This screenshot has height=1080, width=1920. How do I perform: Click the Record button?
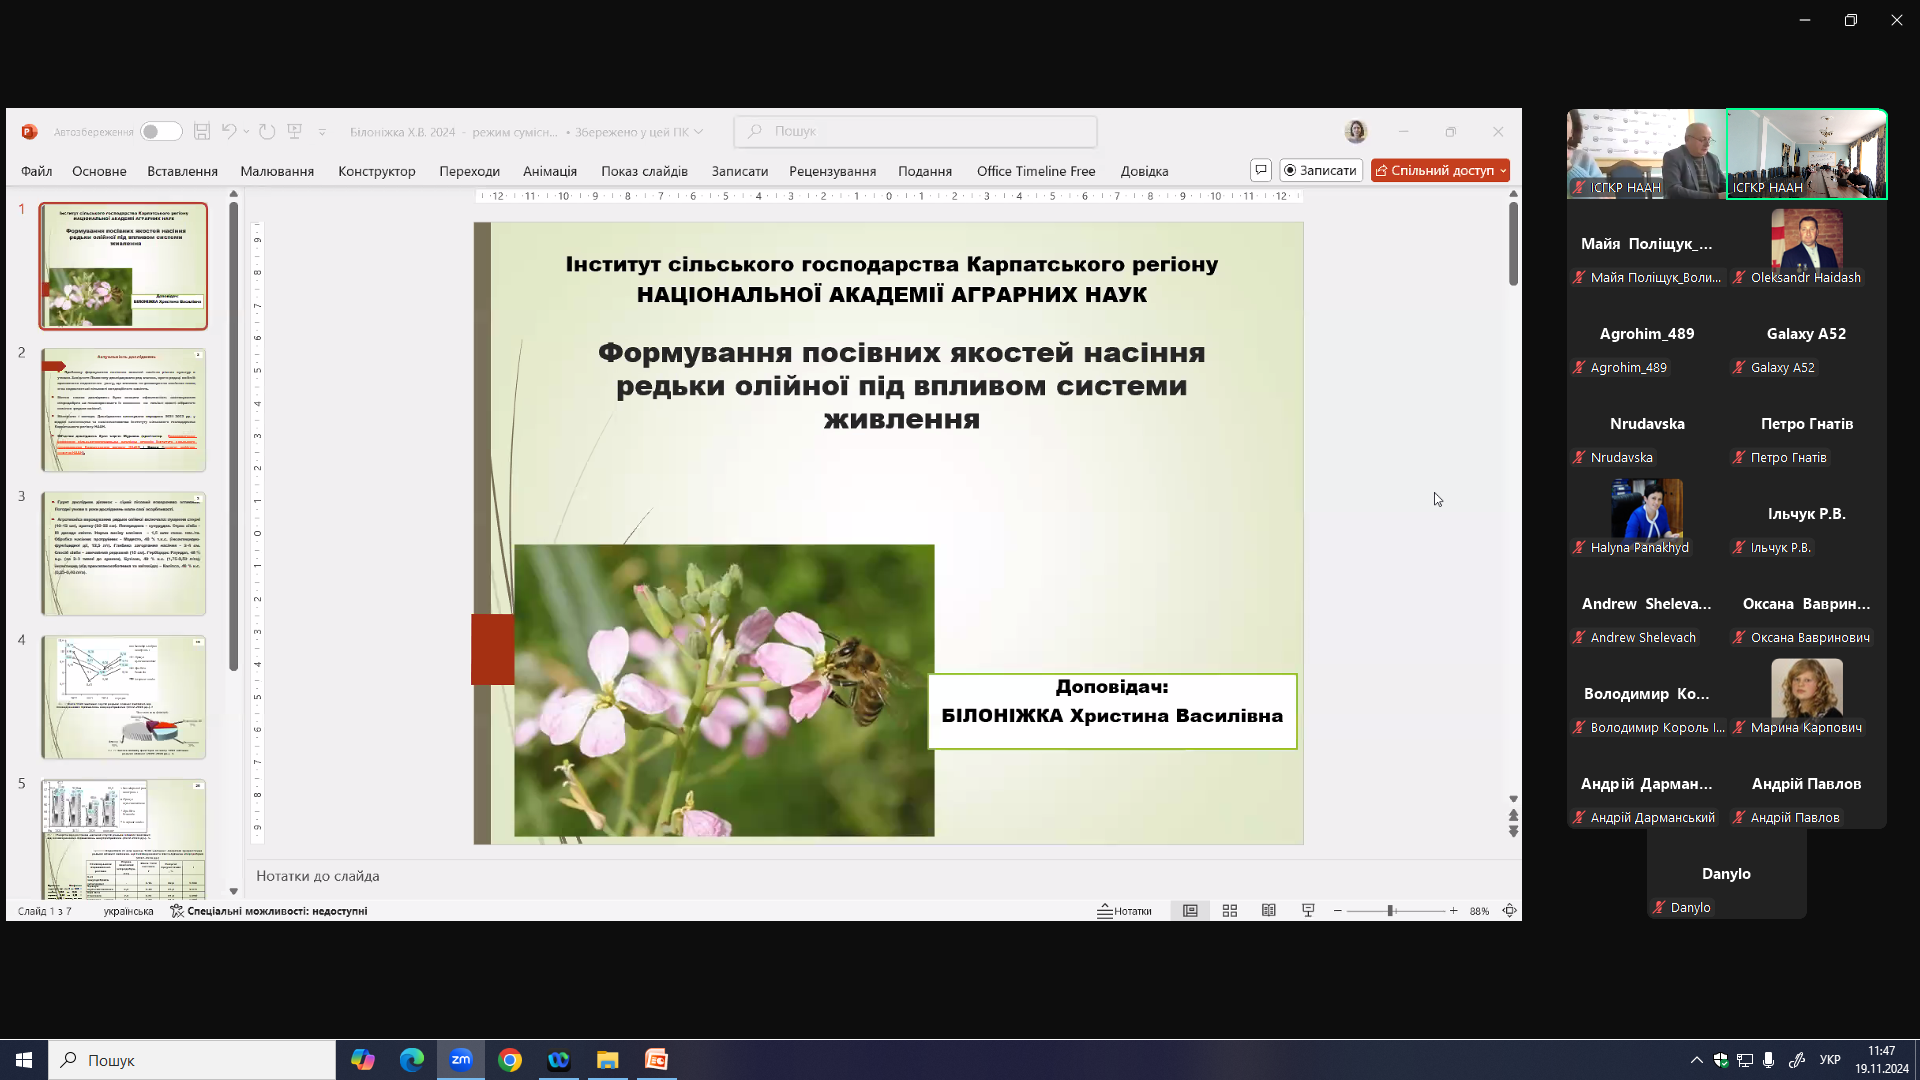click(x=1321, y=170)
